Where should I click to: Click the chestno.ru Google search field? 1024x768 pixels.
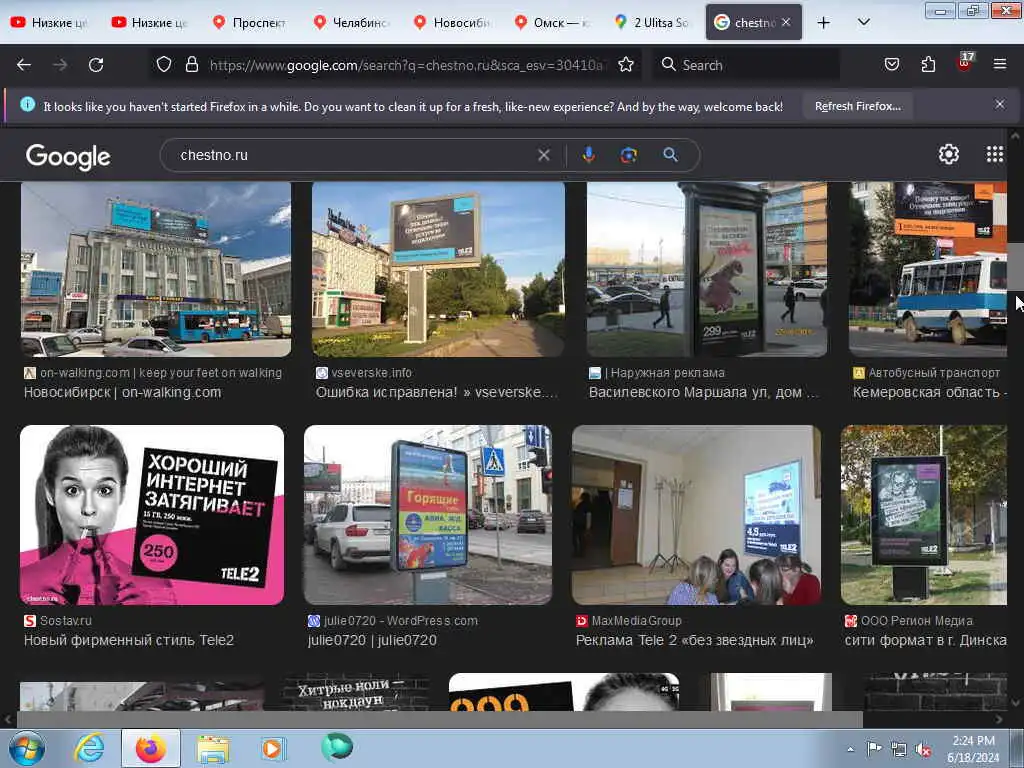(x=353, y=155)
